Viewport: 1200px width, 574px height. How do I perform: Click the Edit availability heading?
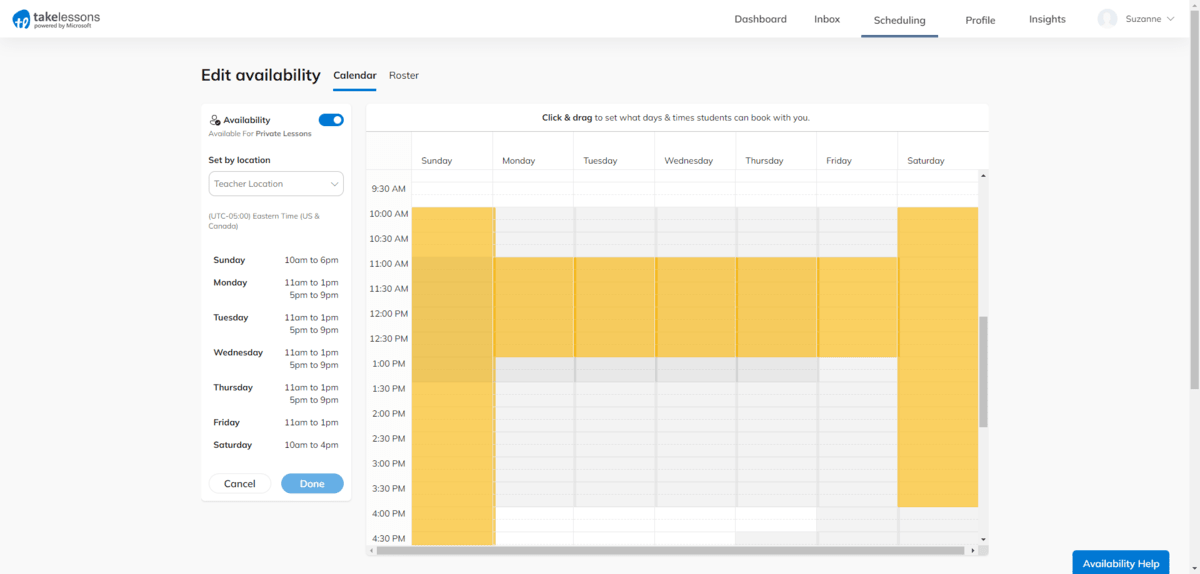pos(261,75)
